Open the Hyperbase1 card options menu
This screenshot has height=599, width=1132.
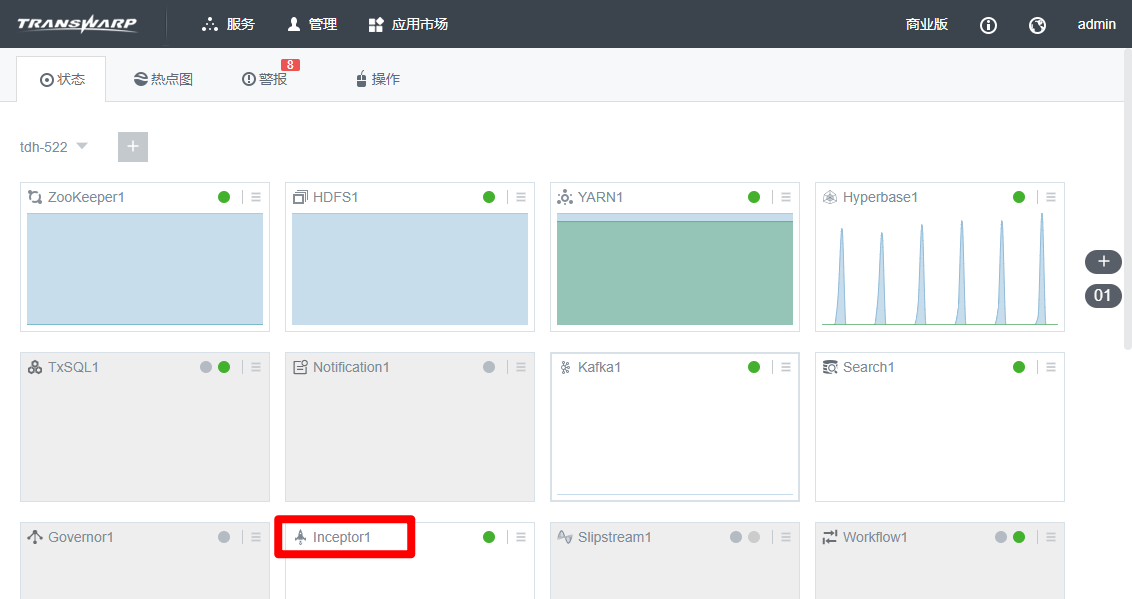click(1051, 197)
